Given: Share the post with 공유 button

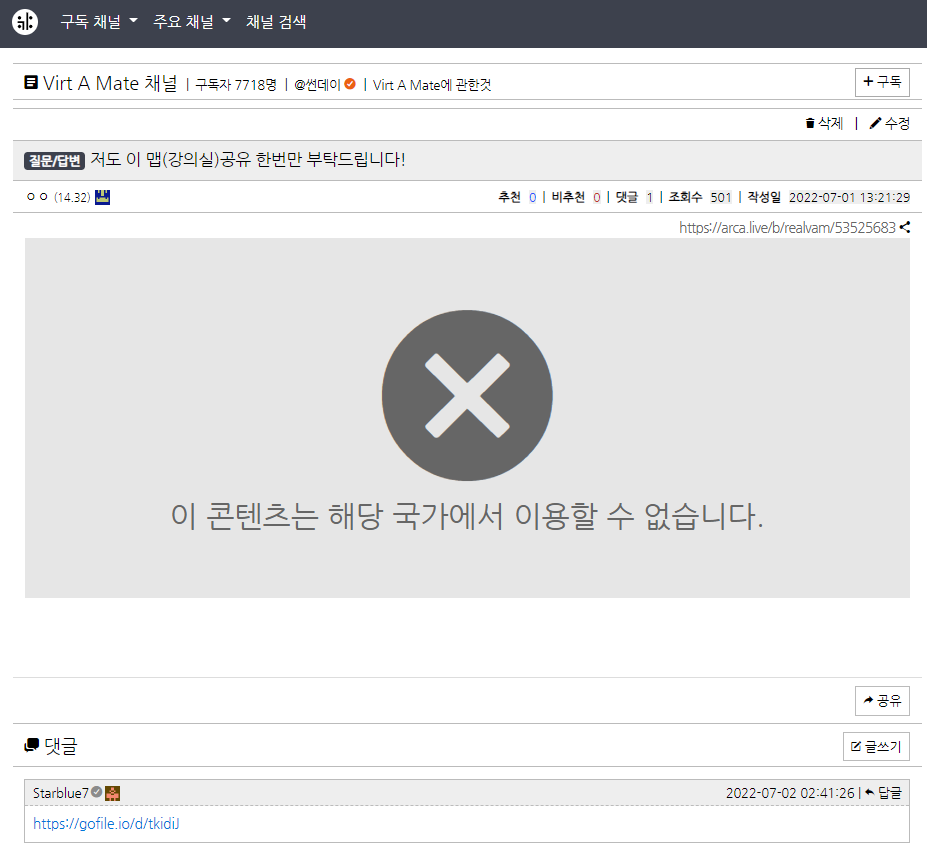Looking at the screenshot, I should tap(882, 700).
